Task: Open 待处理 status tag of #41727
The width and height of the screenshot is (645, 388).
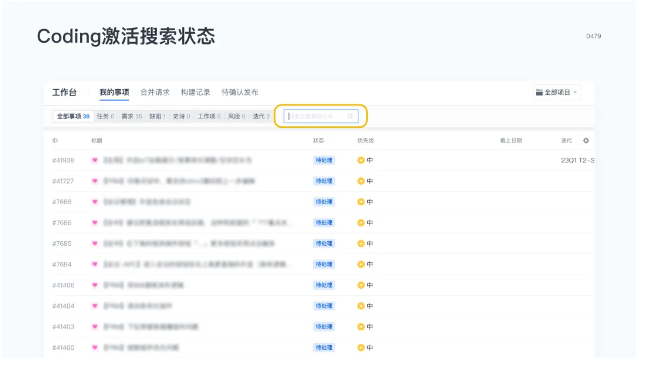Action: 324,181
